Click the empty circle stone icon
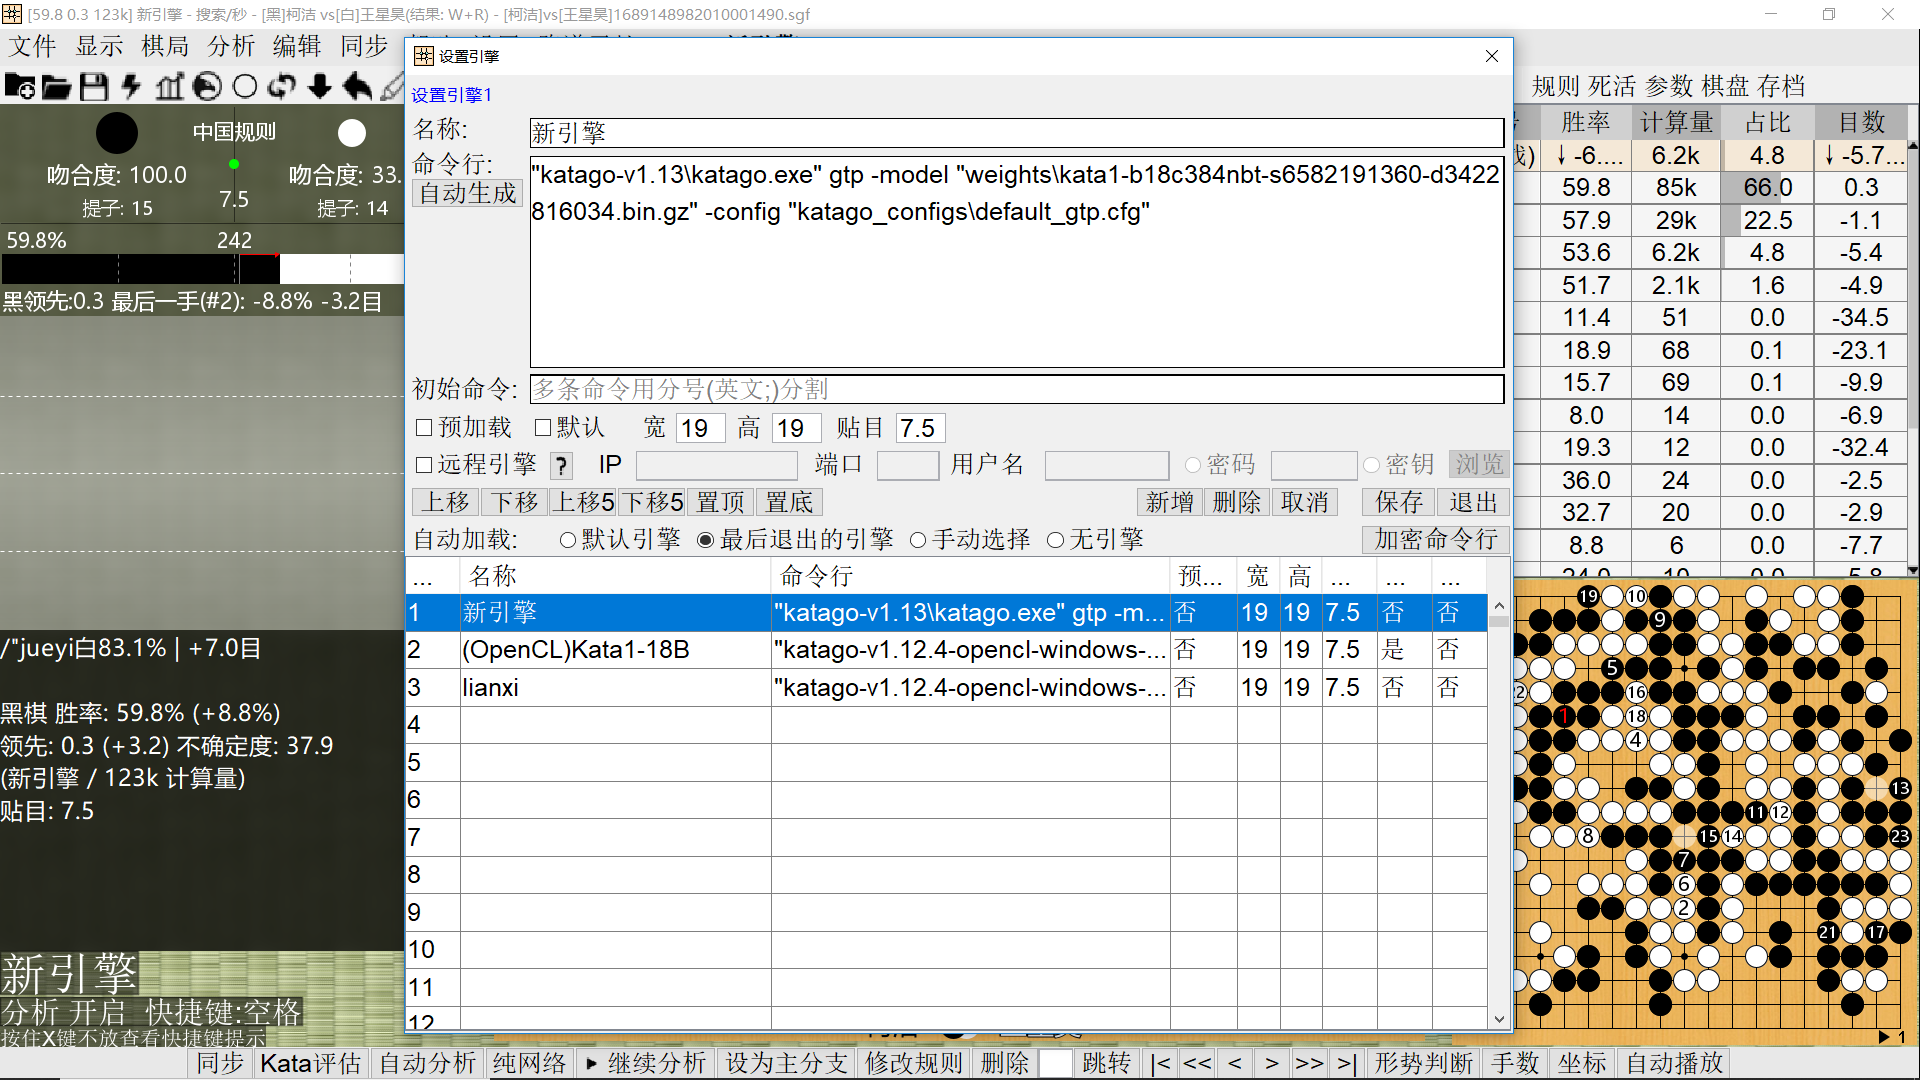1920x1080 pixels. (245, 87)
